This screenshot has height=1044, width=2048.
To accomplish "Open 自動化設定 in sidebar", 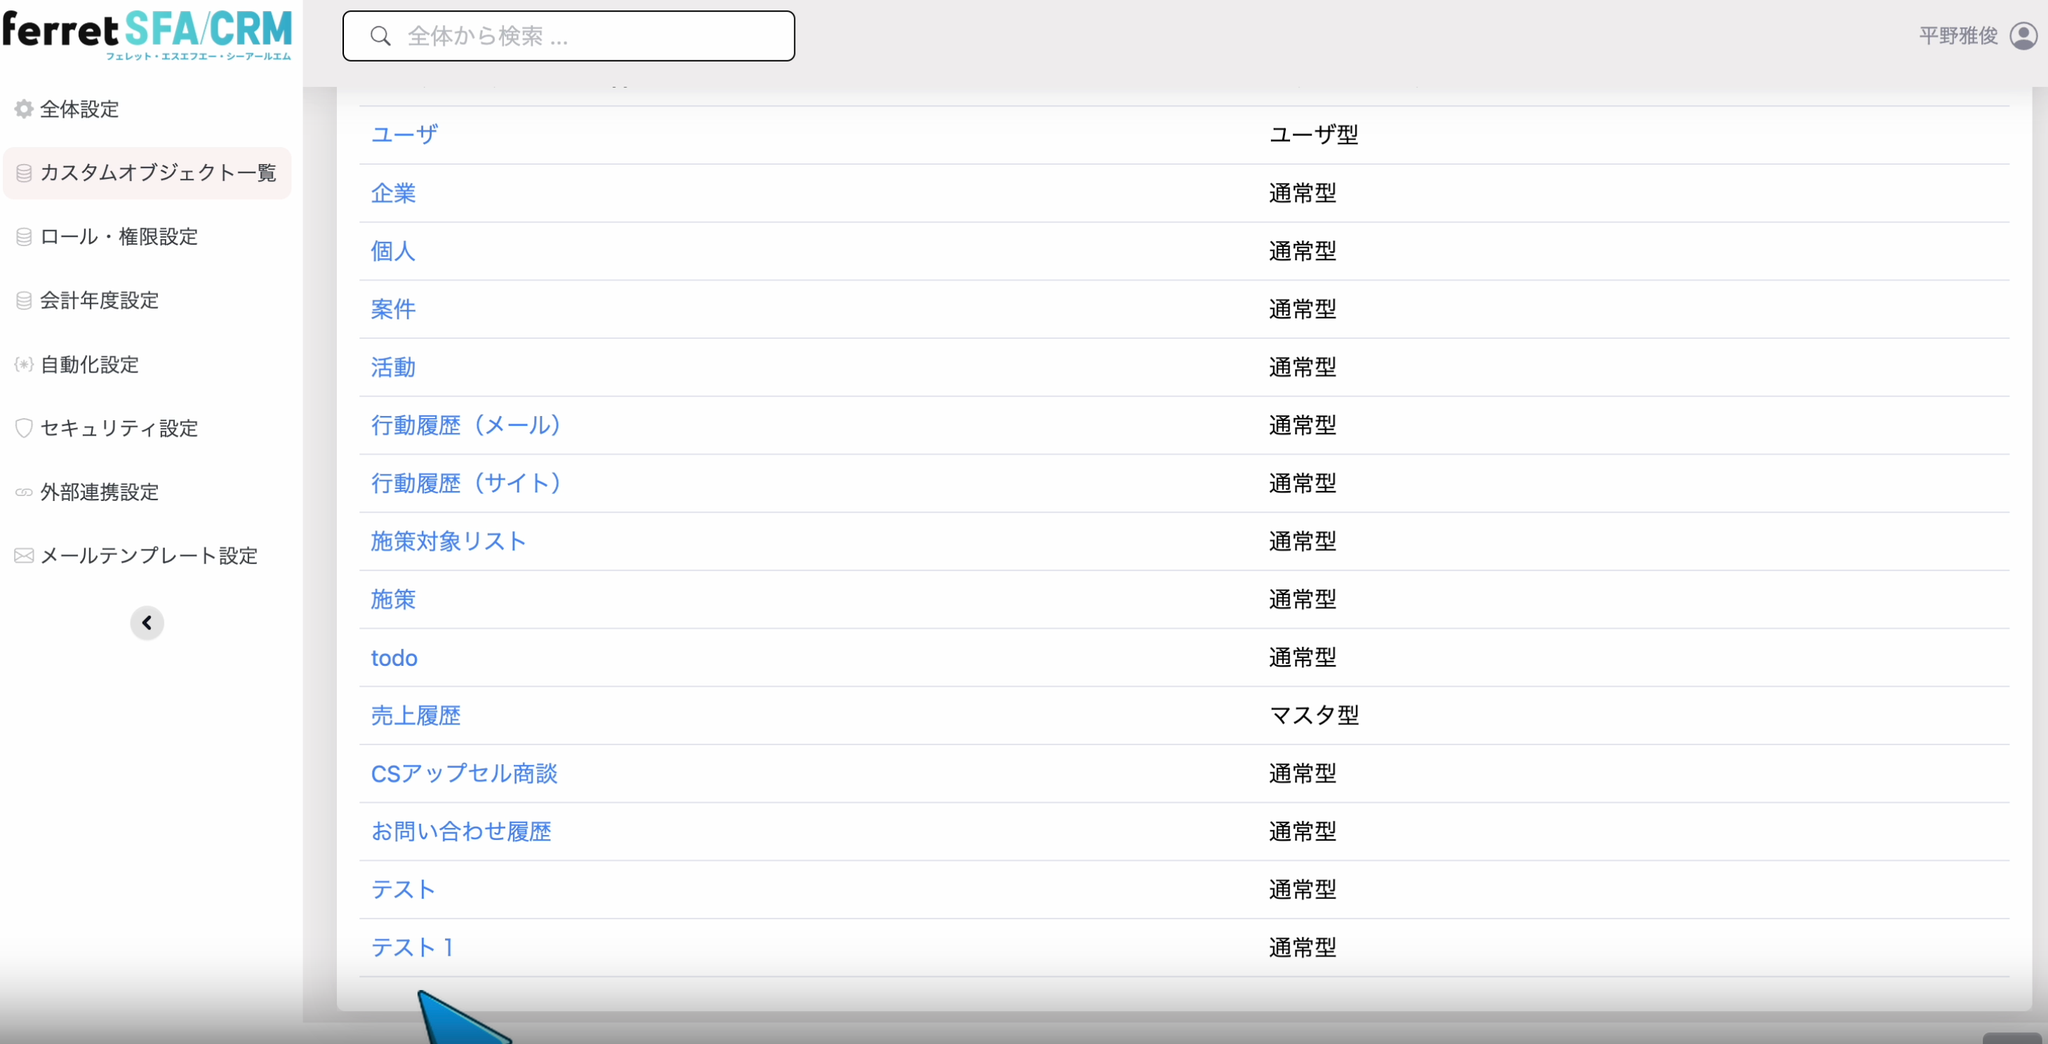I will point(89,365).
